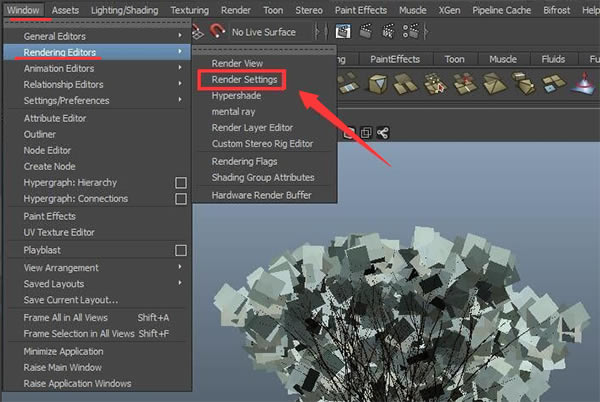
Task: Open Hypergraph: Connections option box
Action: tap(181, 199)
